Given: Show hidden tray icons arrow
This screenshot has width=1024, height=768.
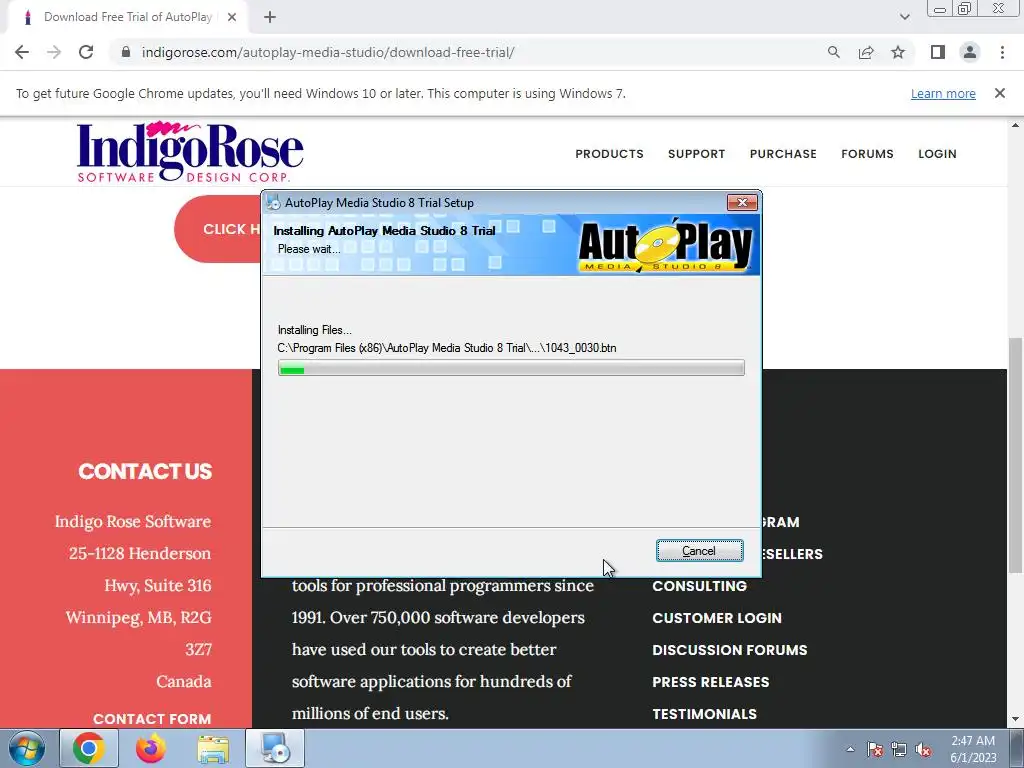Looking at the screenshot, I should [x=850, y=749].
